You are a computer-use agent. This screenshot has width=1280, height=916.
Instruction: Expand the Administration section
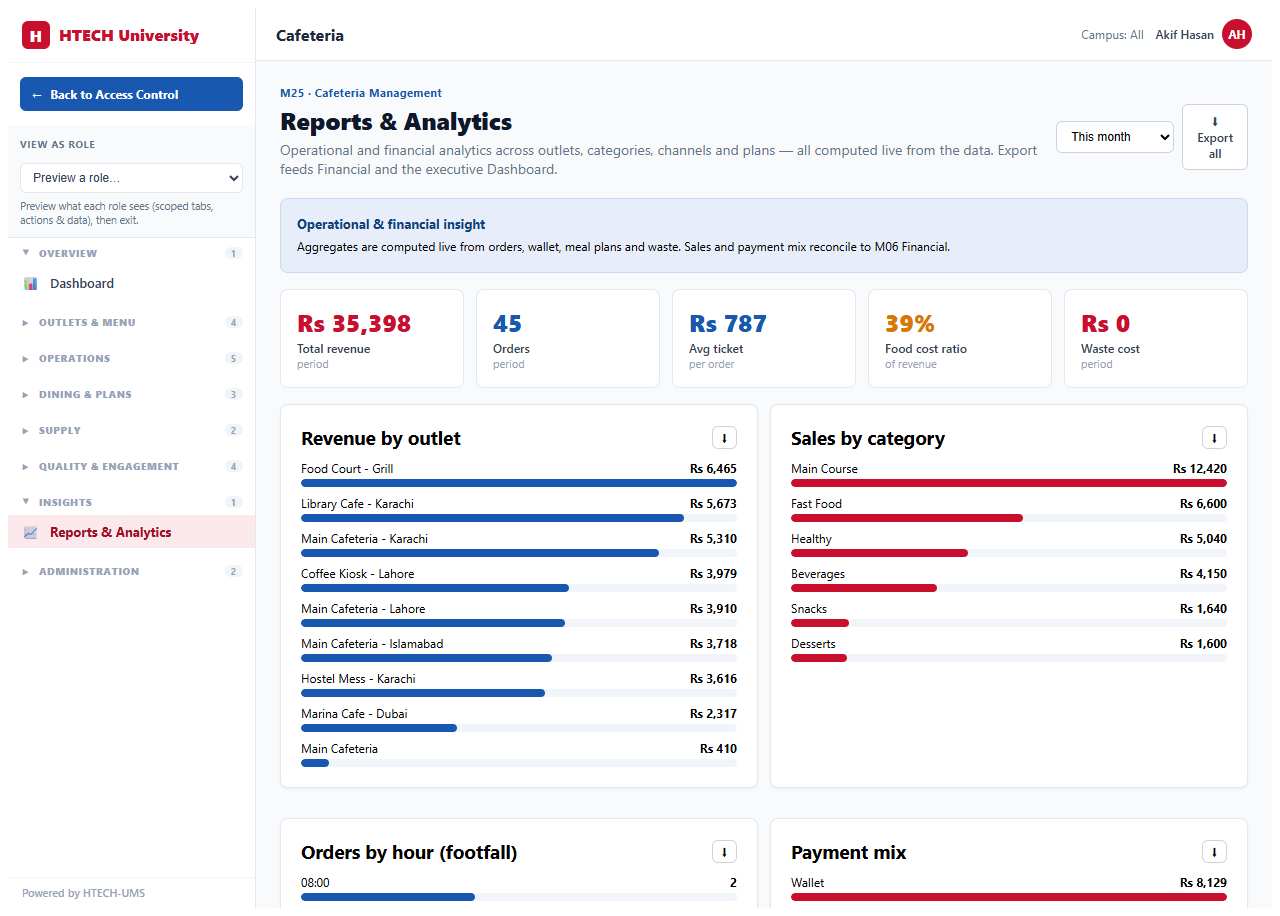131,572
